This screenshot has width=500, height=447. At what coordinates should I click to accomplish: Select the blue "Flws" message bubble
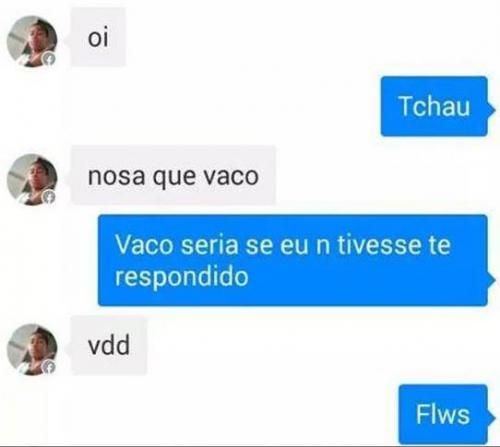click(443, 414)
